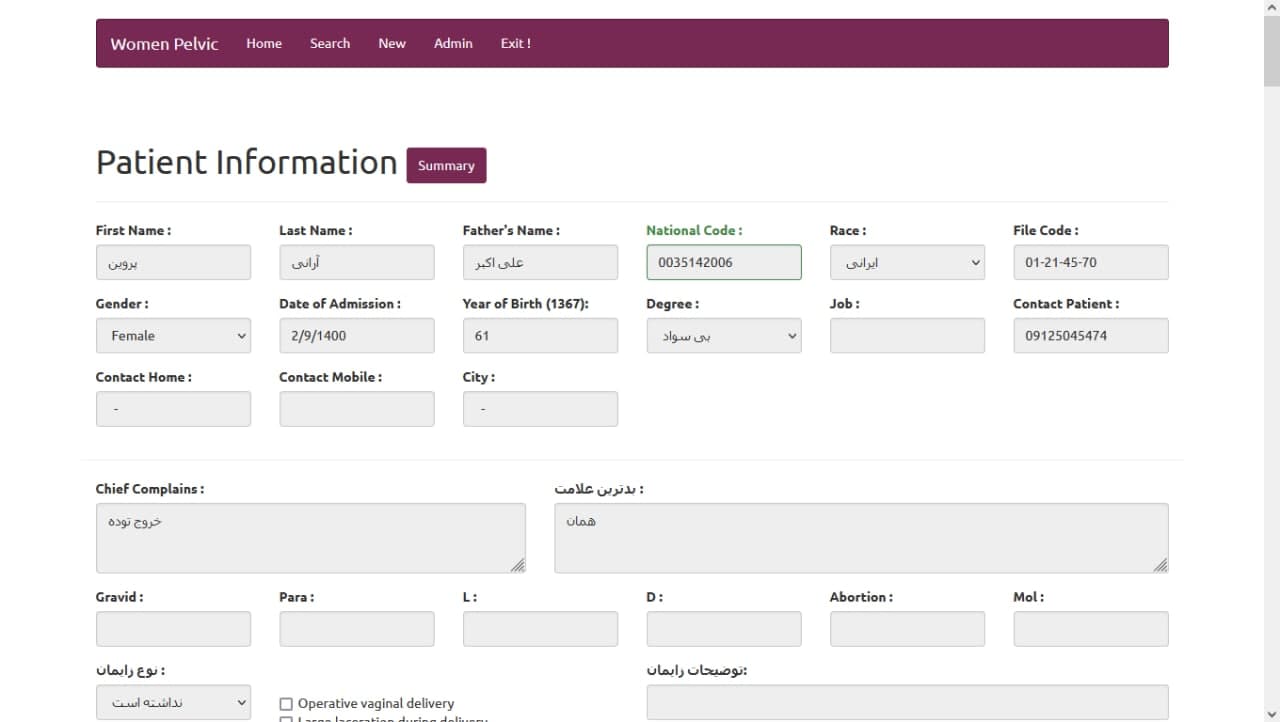Select New in the navigation bar
This screenshot has height=722, width=1280.
pos(392,44)
